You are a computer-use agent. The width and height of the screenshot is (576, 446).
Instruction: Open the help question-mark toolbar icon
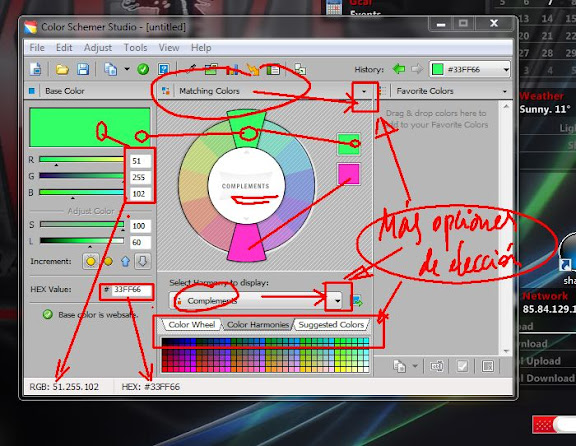163,69
